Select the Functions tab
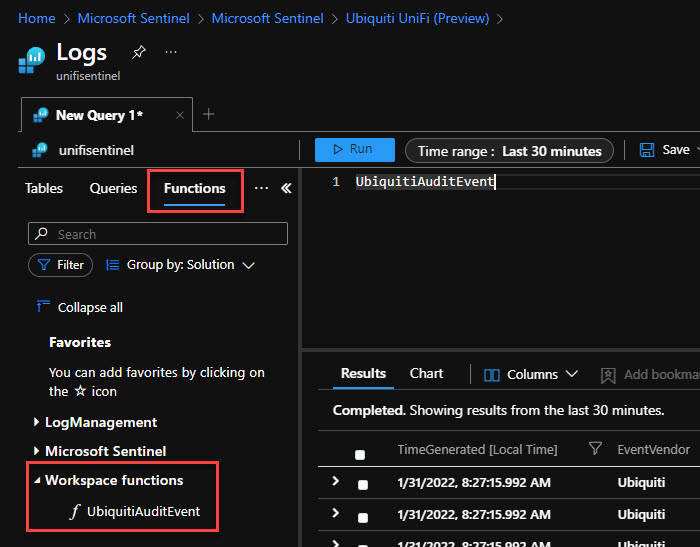This screenshot has width=700, height=547. (195, 189)
